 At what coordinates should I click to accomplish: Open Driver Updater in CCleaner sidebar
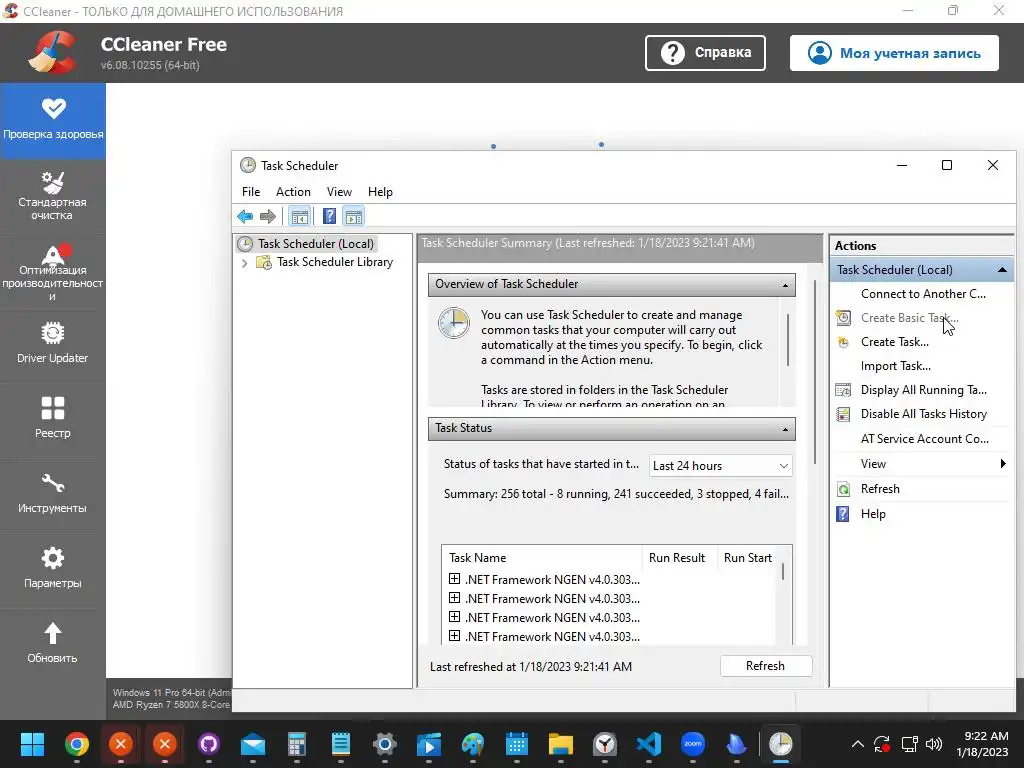[x=53, y=344]
